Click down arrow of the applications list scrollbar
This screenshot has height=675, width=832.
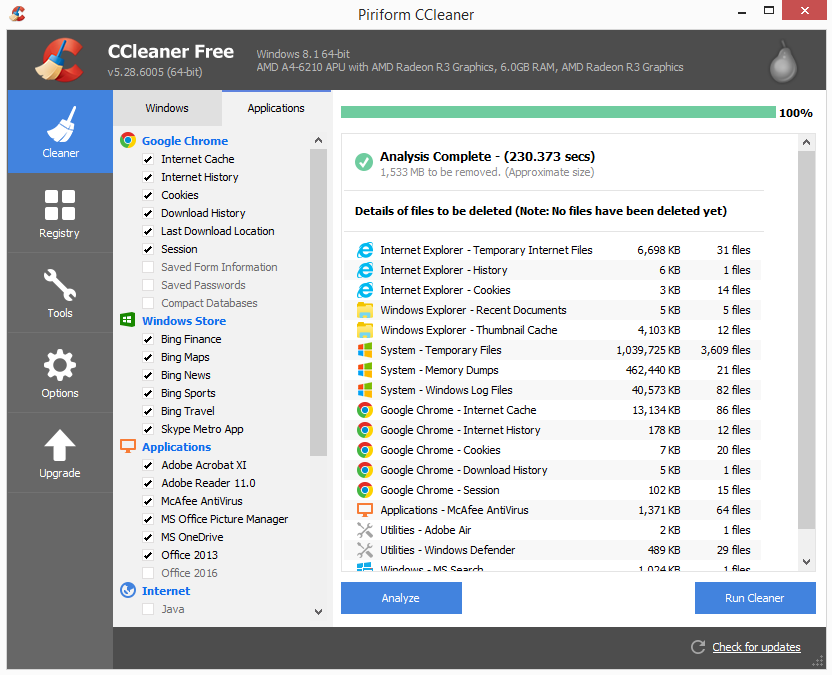click(x=318, y=611)
